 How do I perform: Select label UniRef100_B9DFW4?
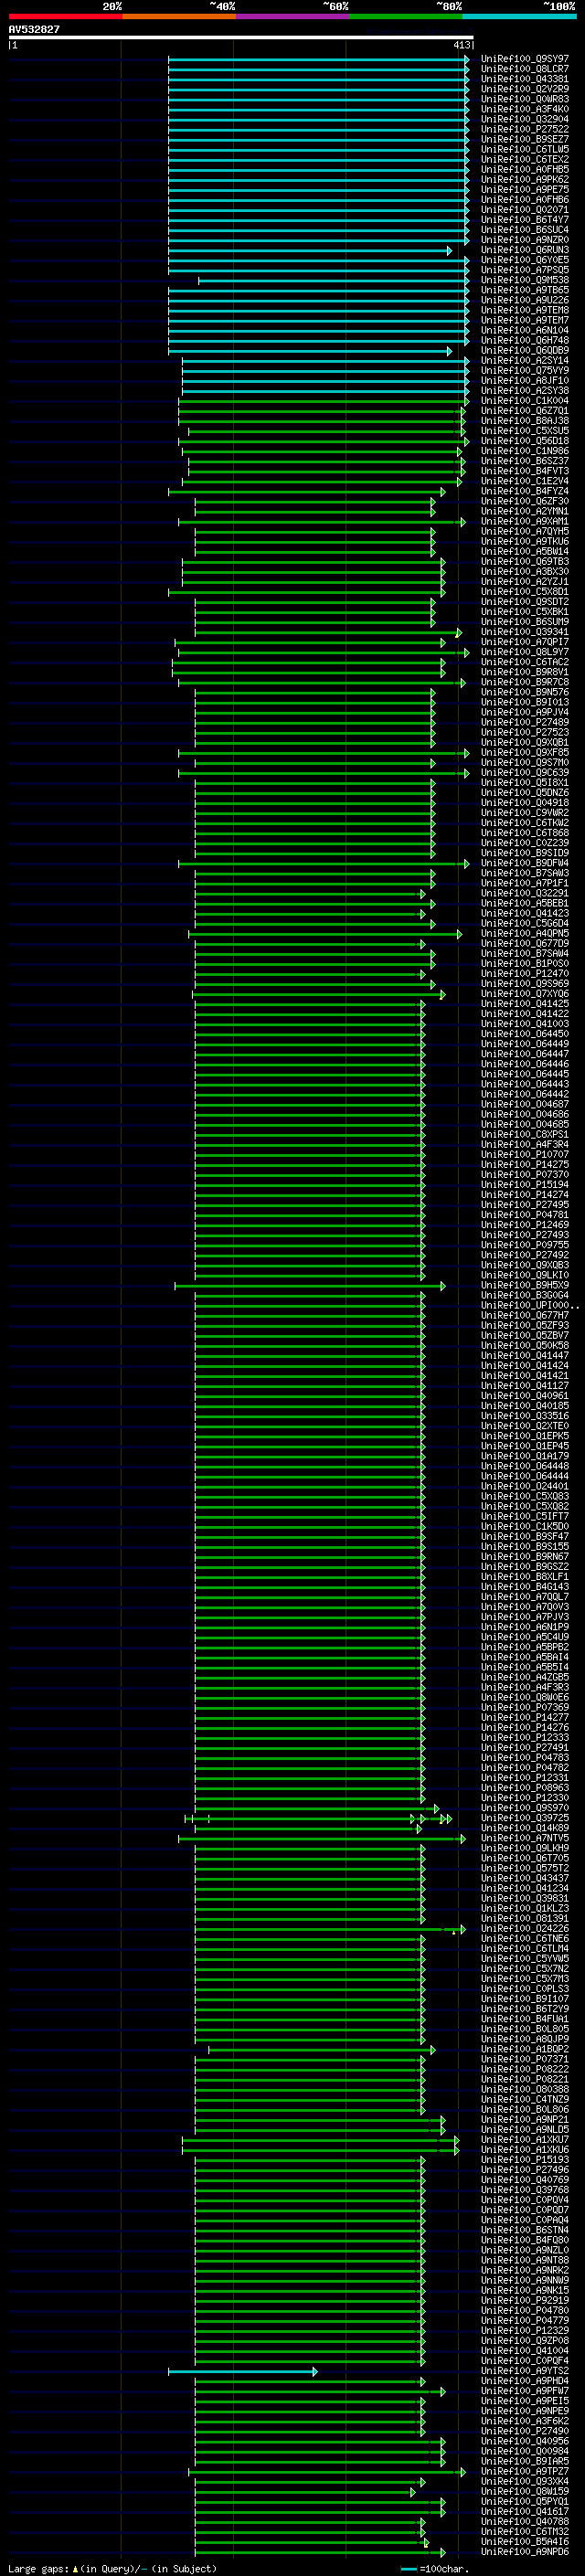pyautogui.click(x=525, y=863)
